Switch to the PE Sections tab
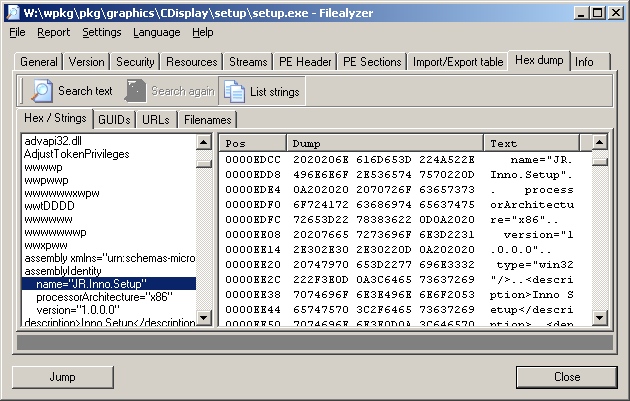630x401 pixels. [372, 62]
